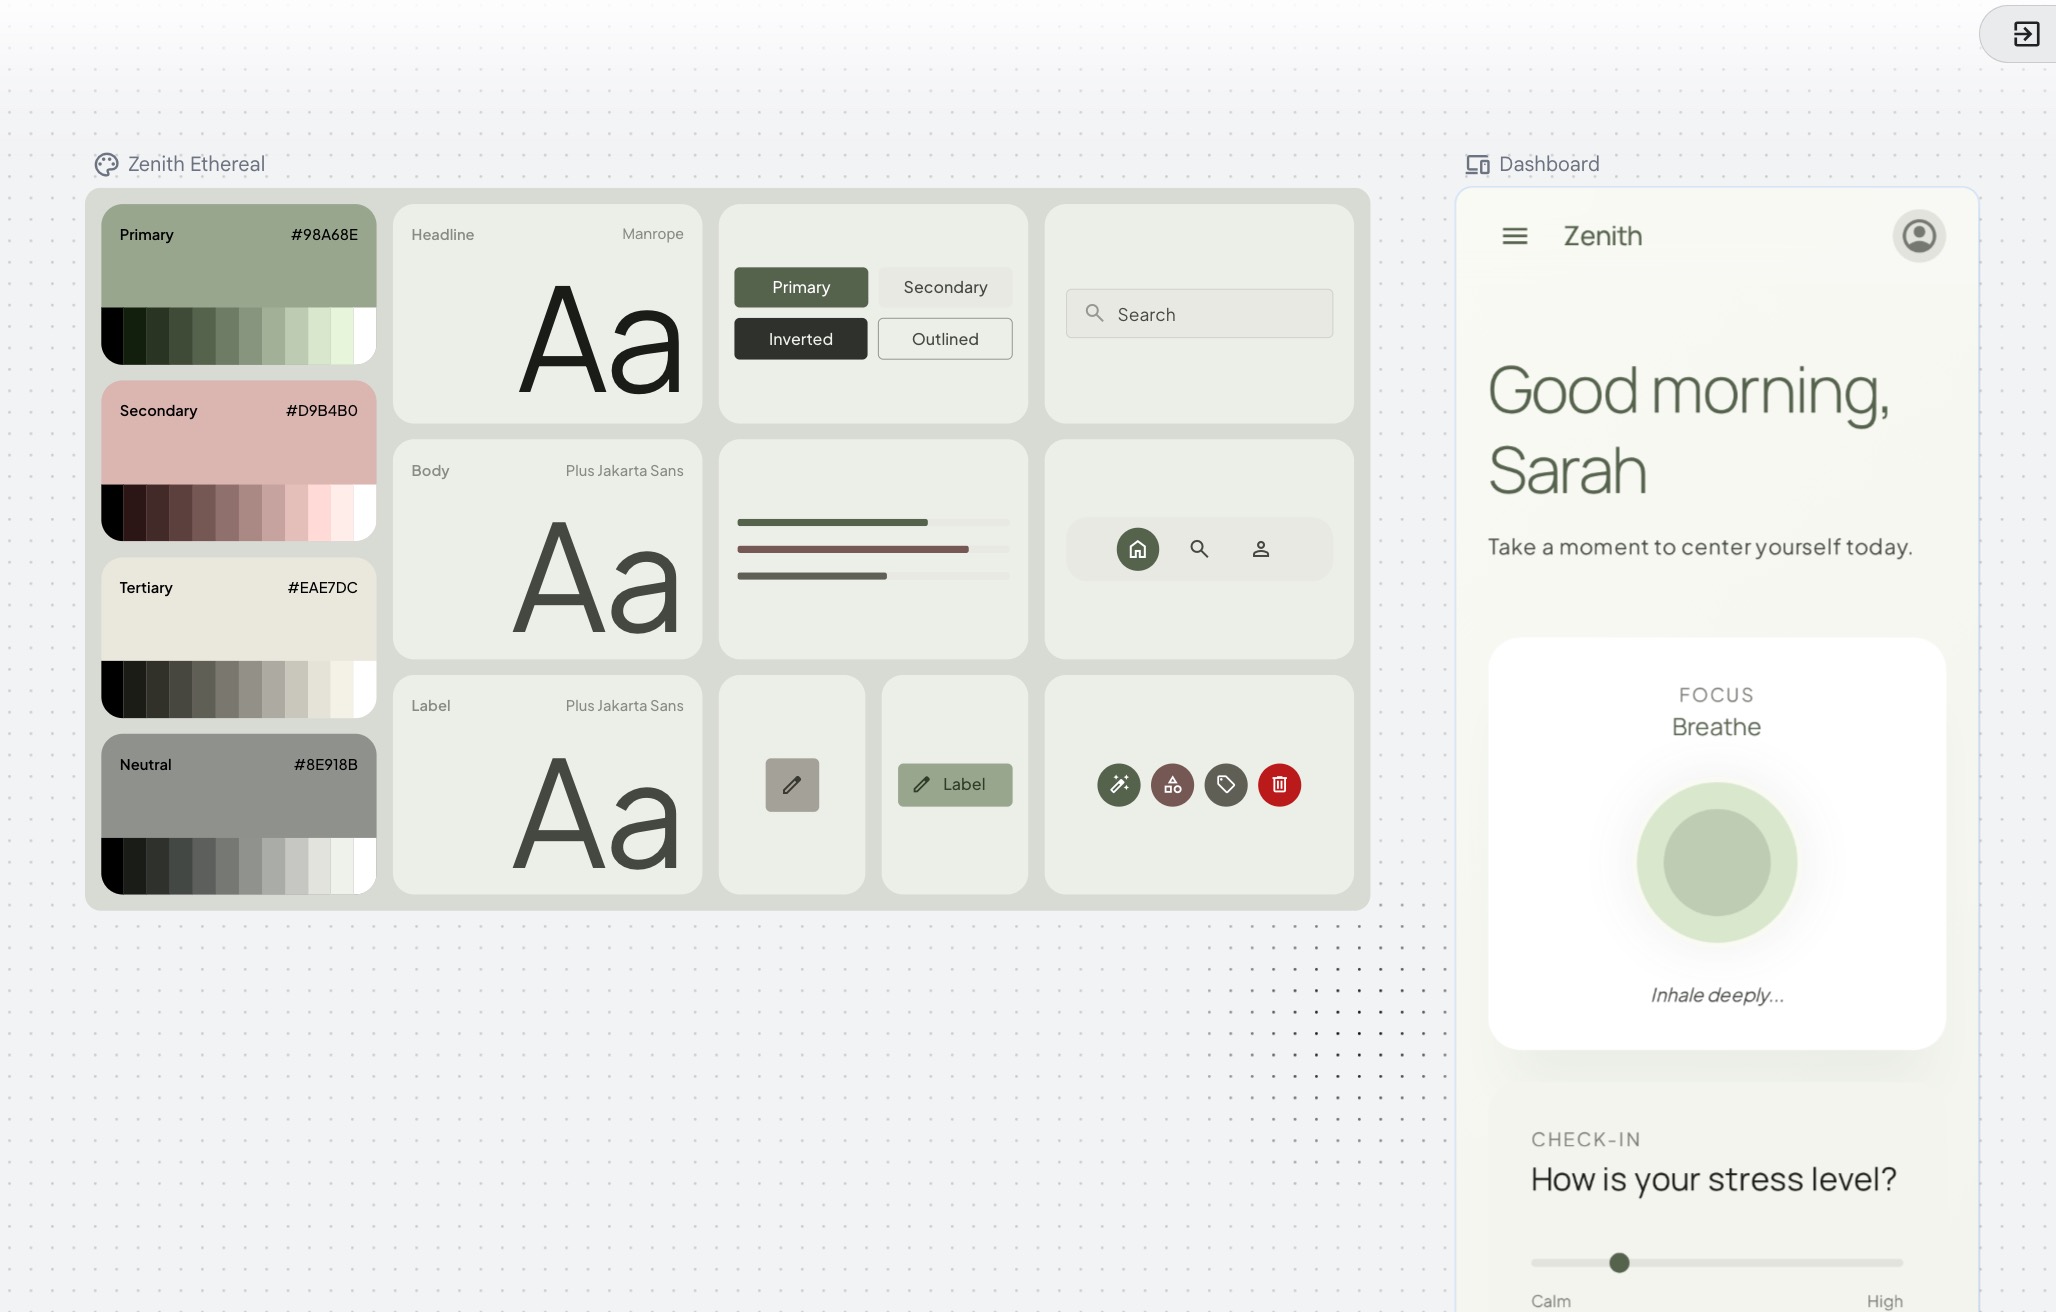This screenshot has height=1312, width=2056.
Task: Click the palette icon beside Zenith Ethereal
Action: click(x=106, y=164)
